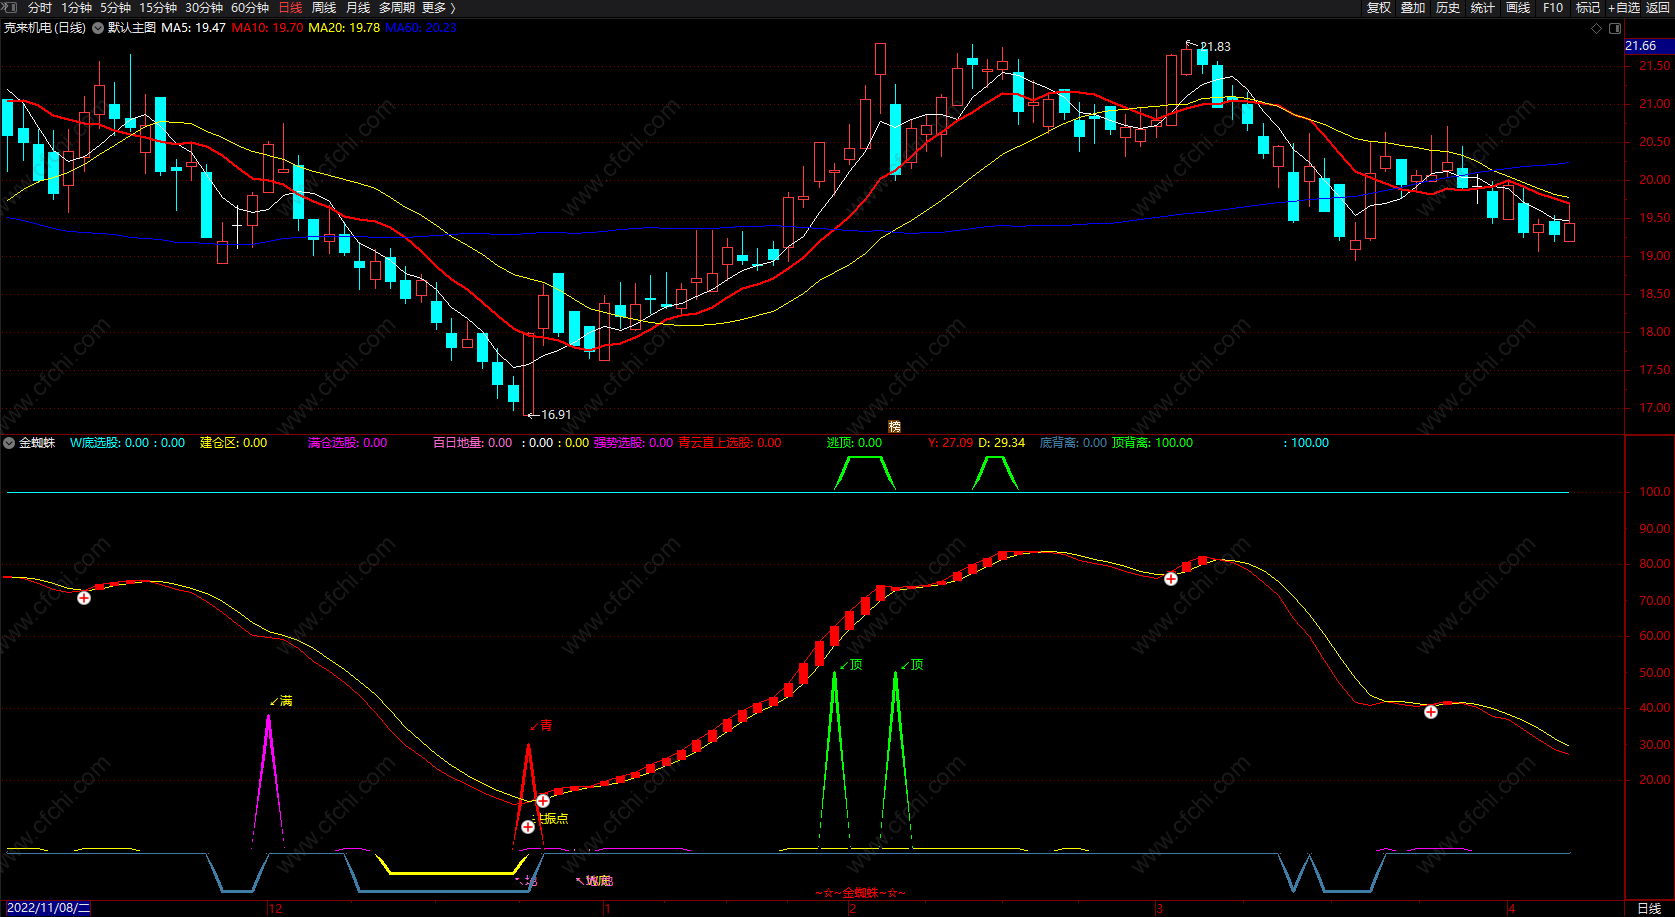Viewport: 1675px width, 917px height.
Task: Click the diamond icon above the price axis
Action: (1596, 28)
